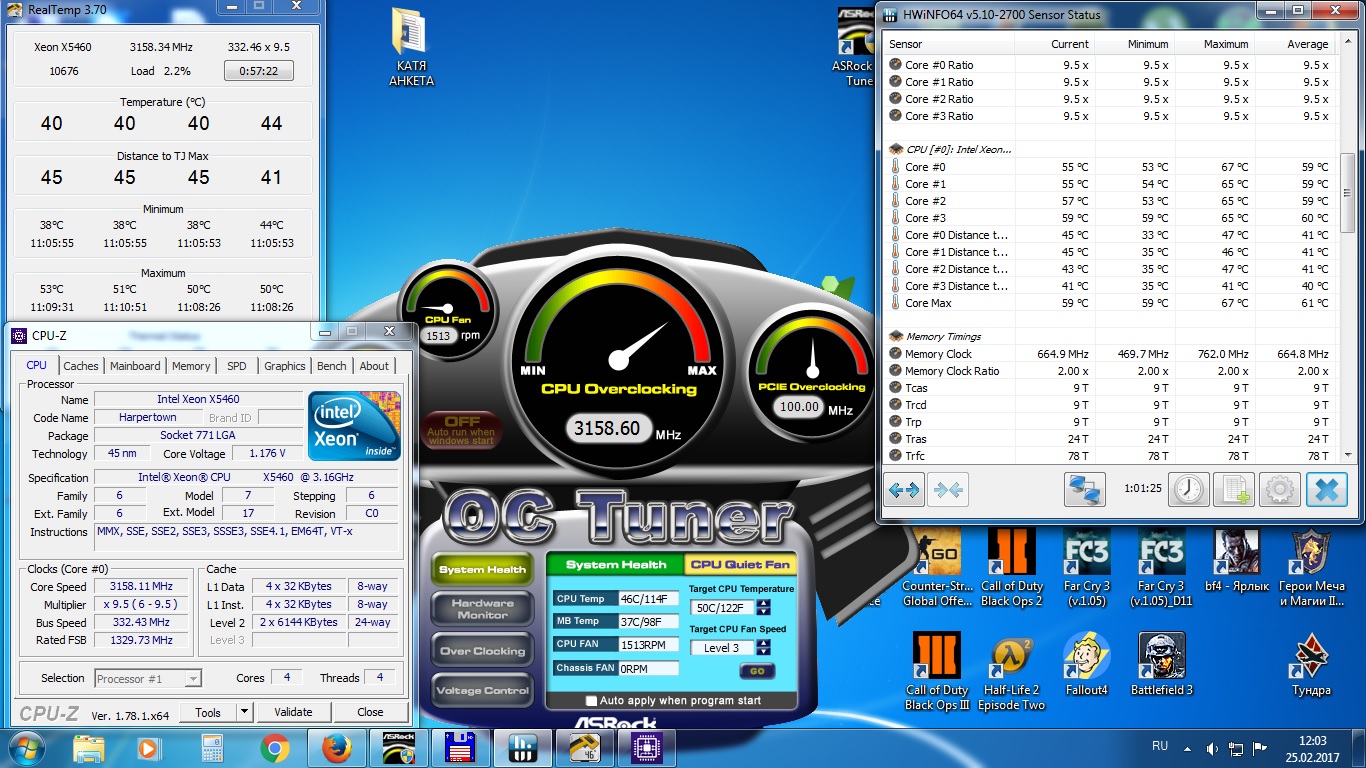Toggle the OFF auto run at Windows start switch

pos(462,430)
